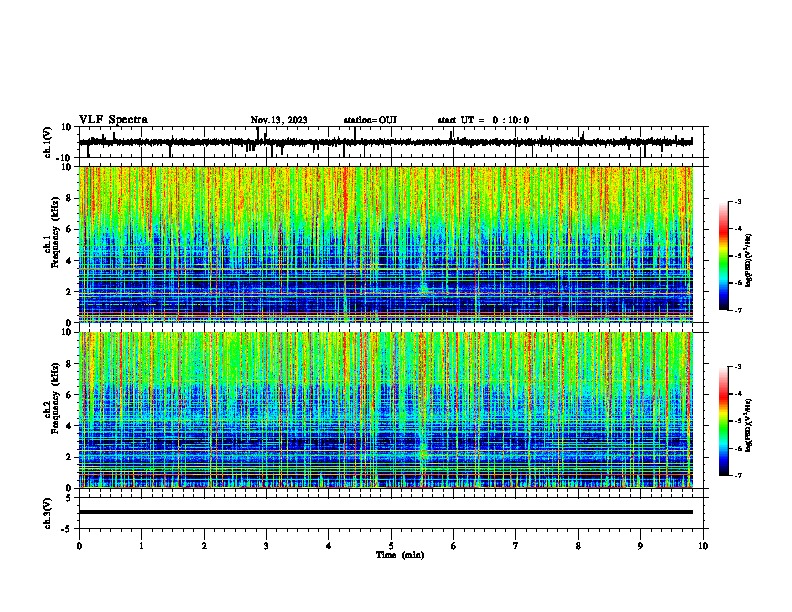Click the ch.1 voltage waveform trace

(385, 142)
